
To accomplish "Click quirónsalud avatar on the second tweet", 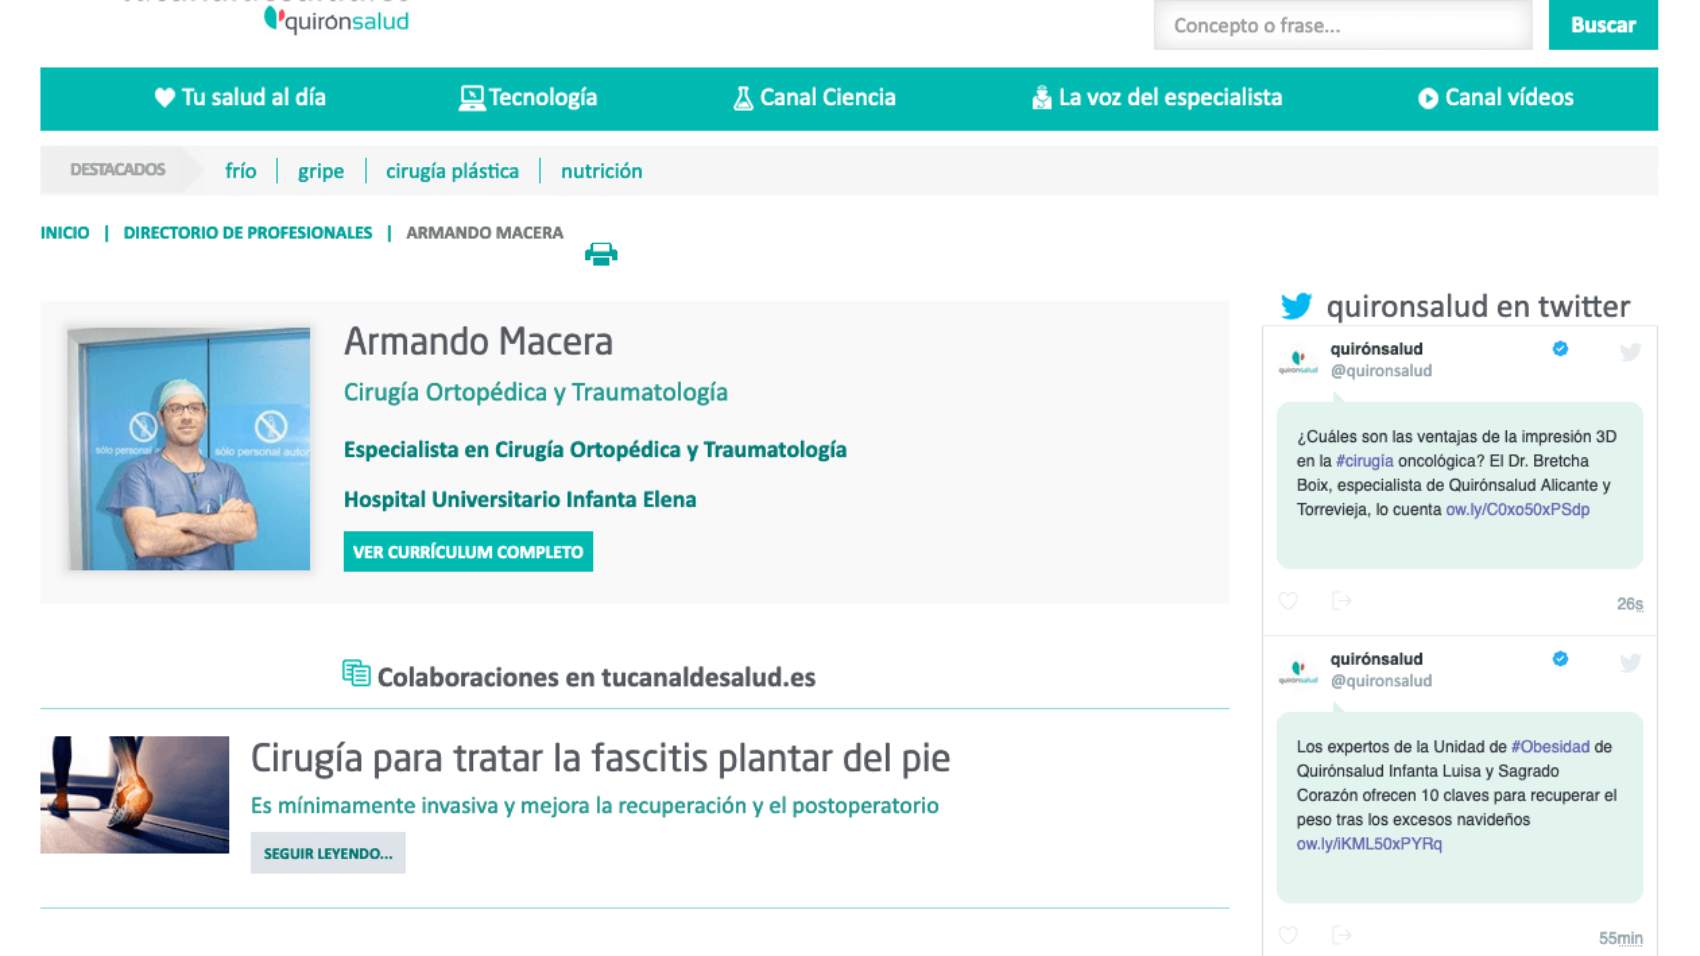I will pos(1298,671).
